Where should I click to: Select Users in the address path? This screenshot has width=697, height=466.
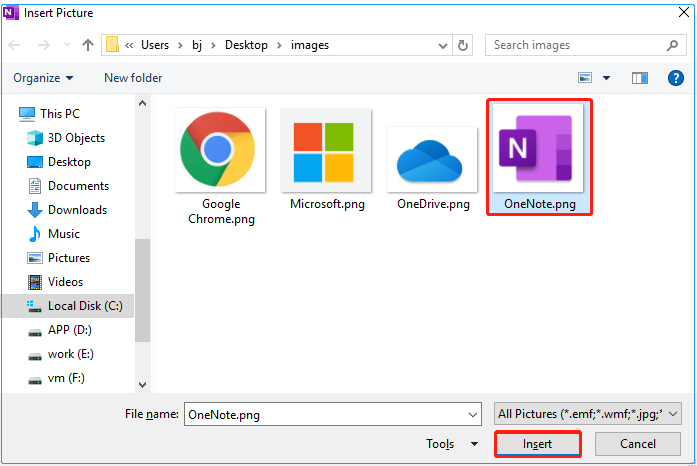(155, 45)
